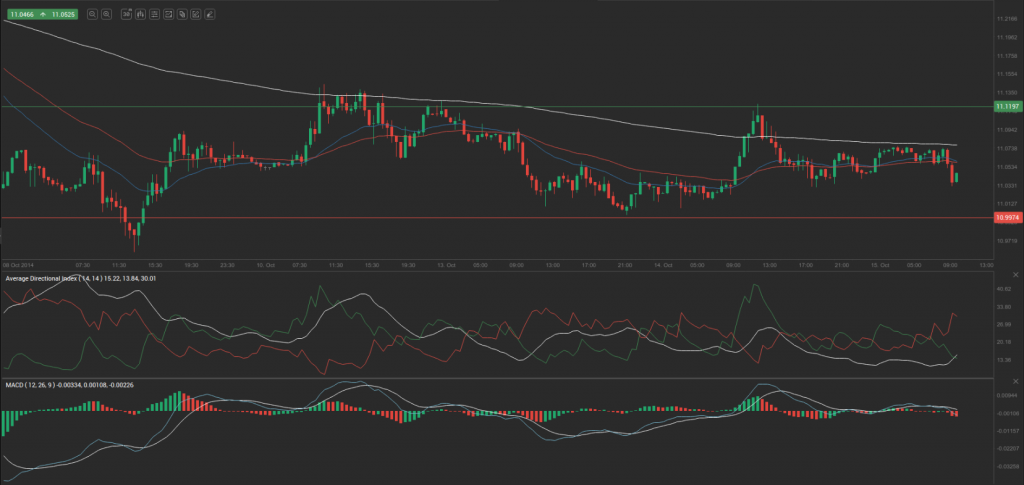Screen dimensions: 1024x485
Task: Select the red 10.9974 support price label
Action: [x=1006, y=217]
